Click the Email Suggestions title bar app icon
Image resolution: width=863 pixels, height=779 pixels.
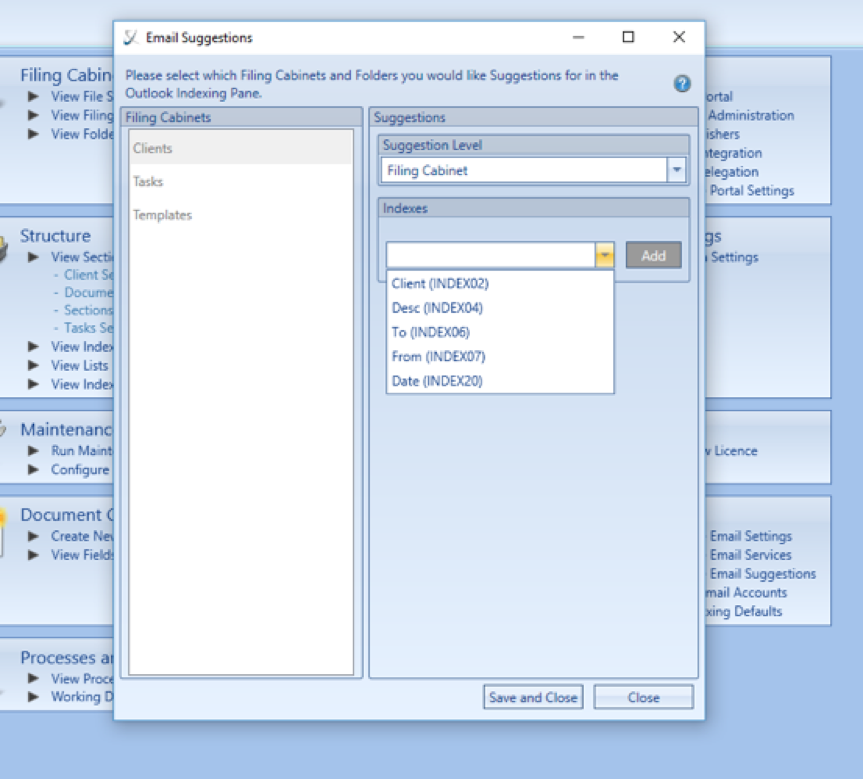coord(130,37)
